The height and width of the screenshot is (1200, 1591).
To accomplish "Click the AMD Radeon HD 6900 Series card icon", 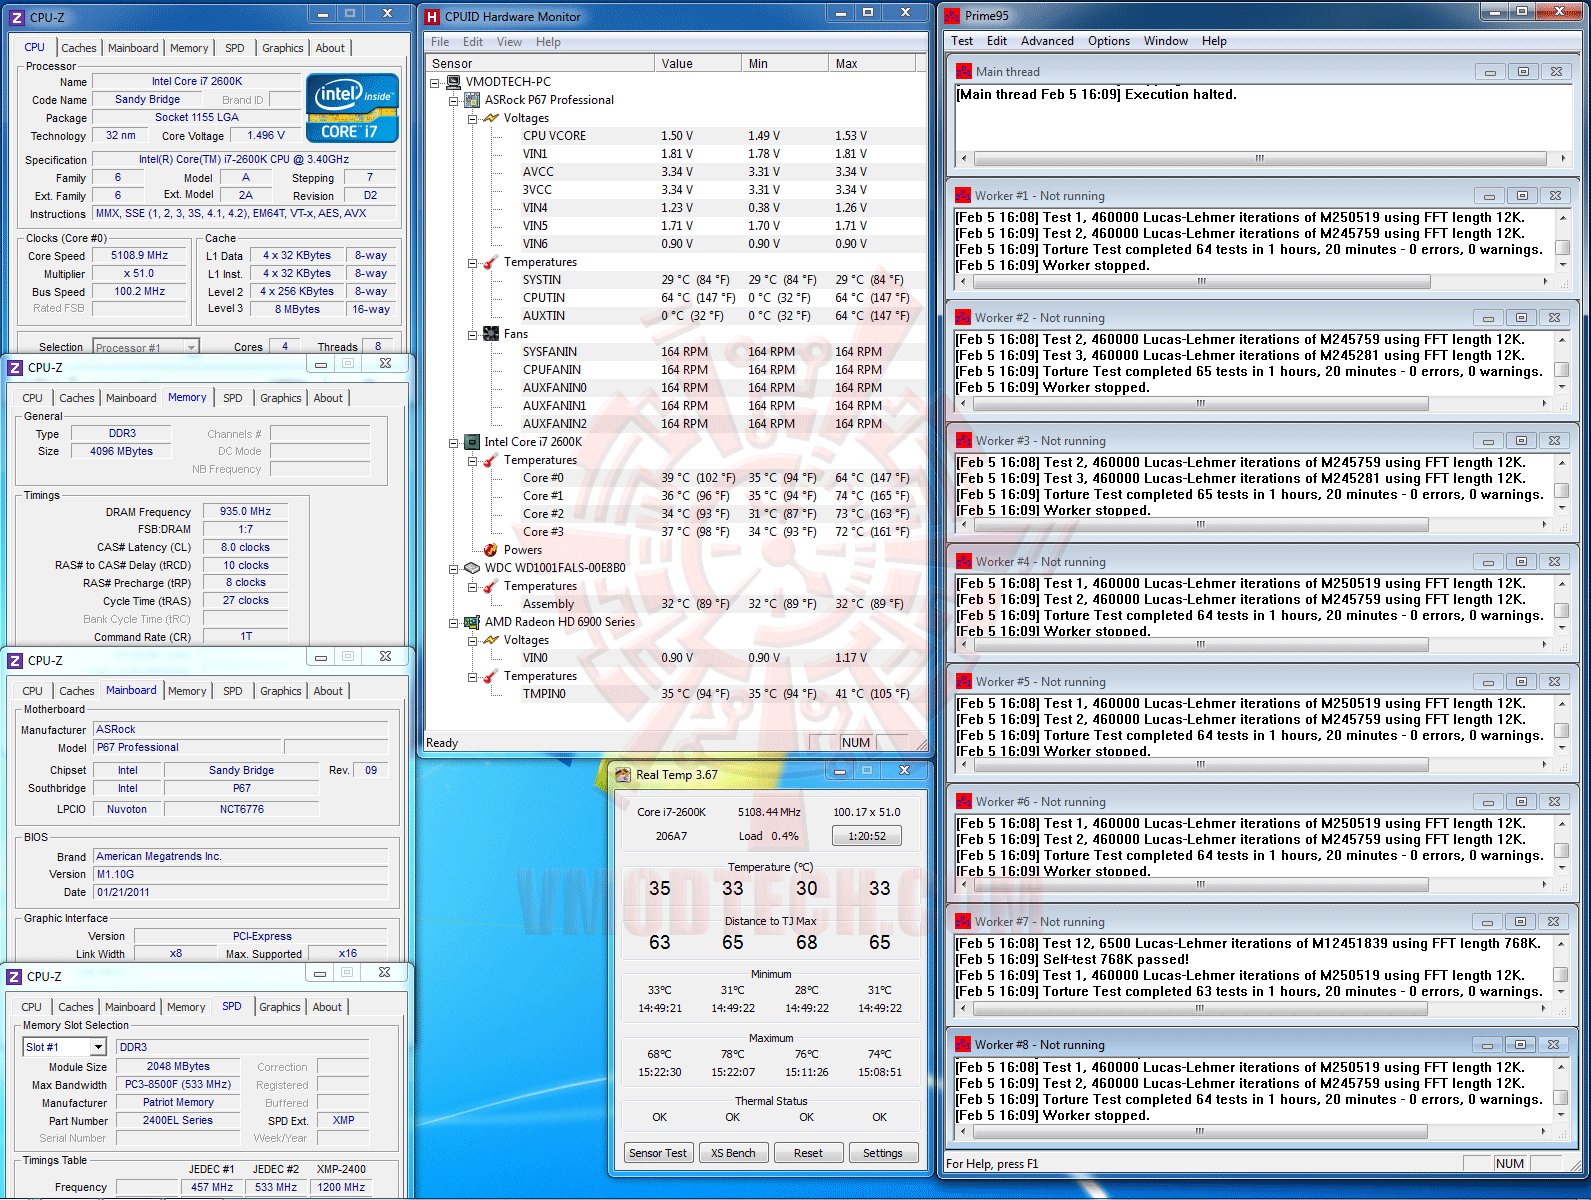I will coord(472,622).
